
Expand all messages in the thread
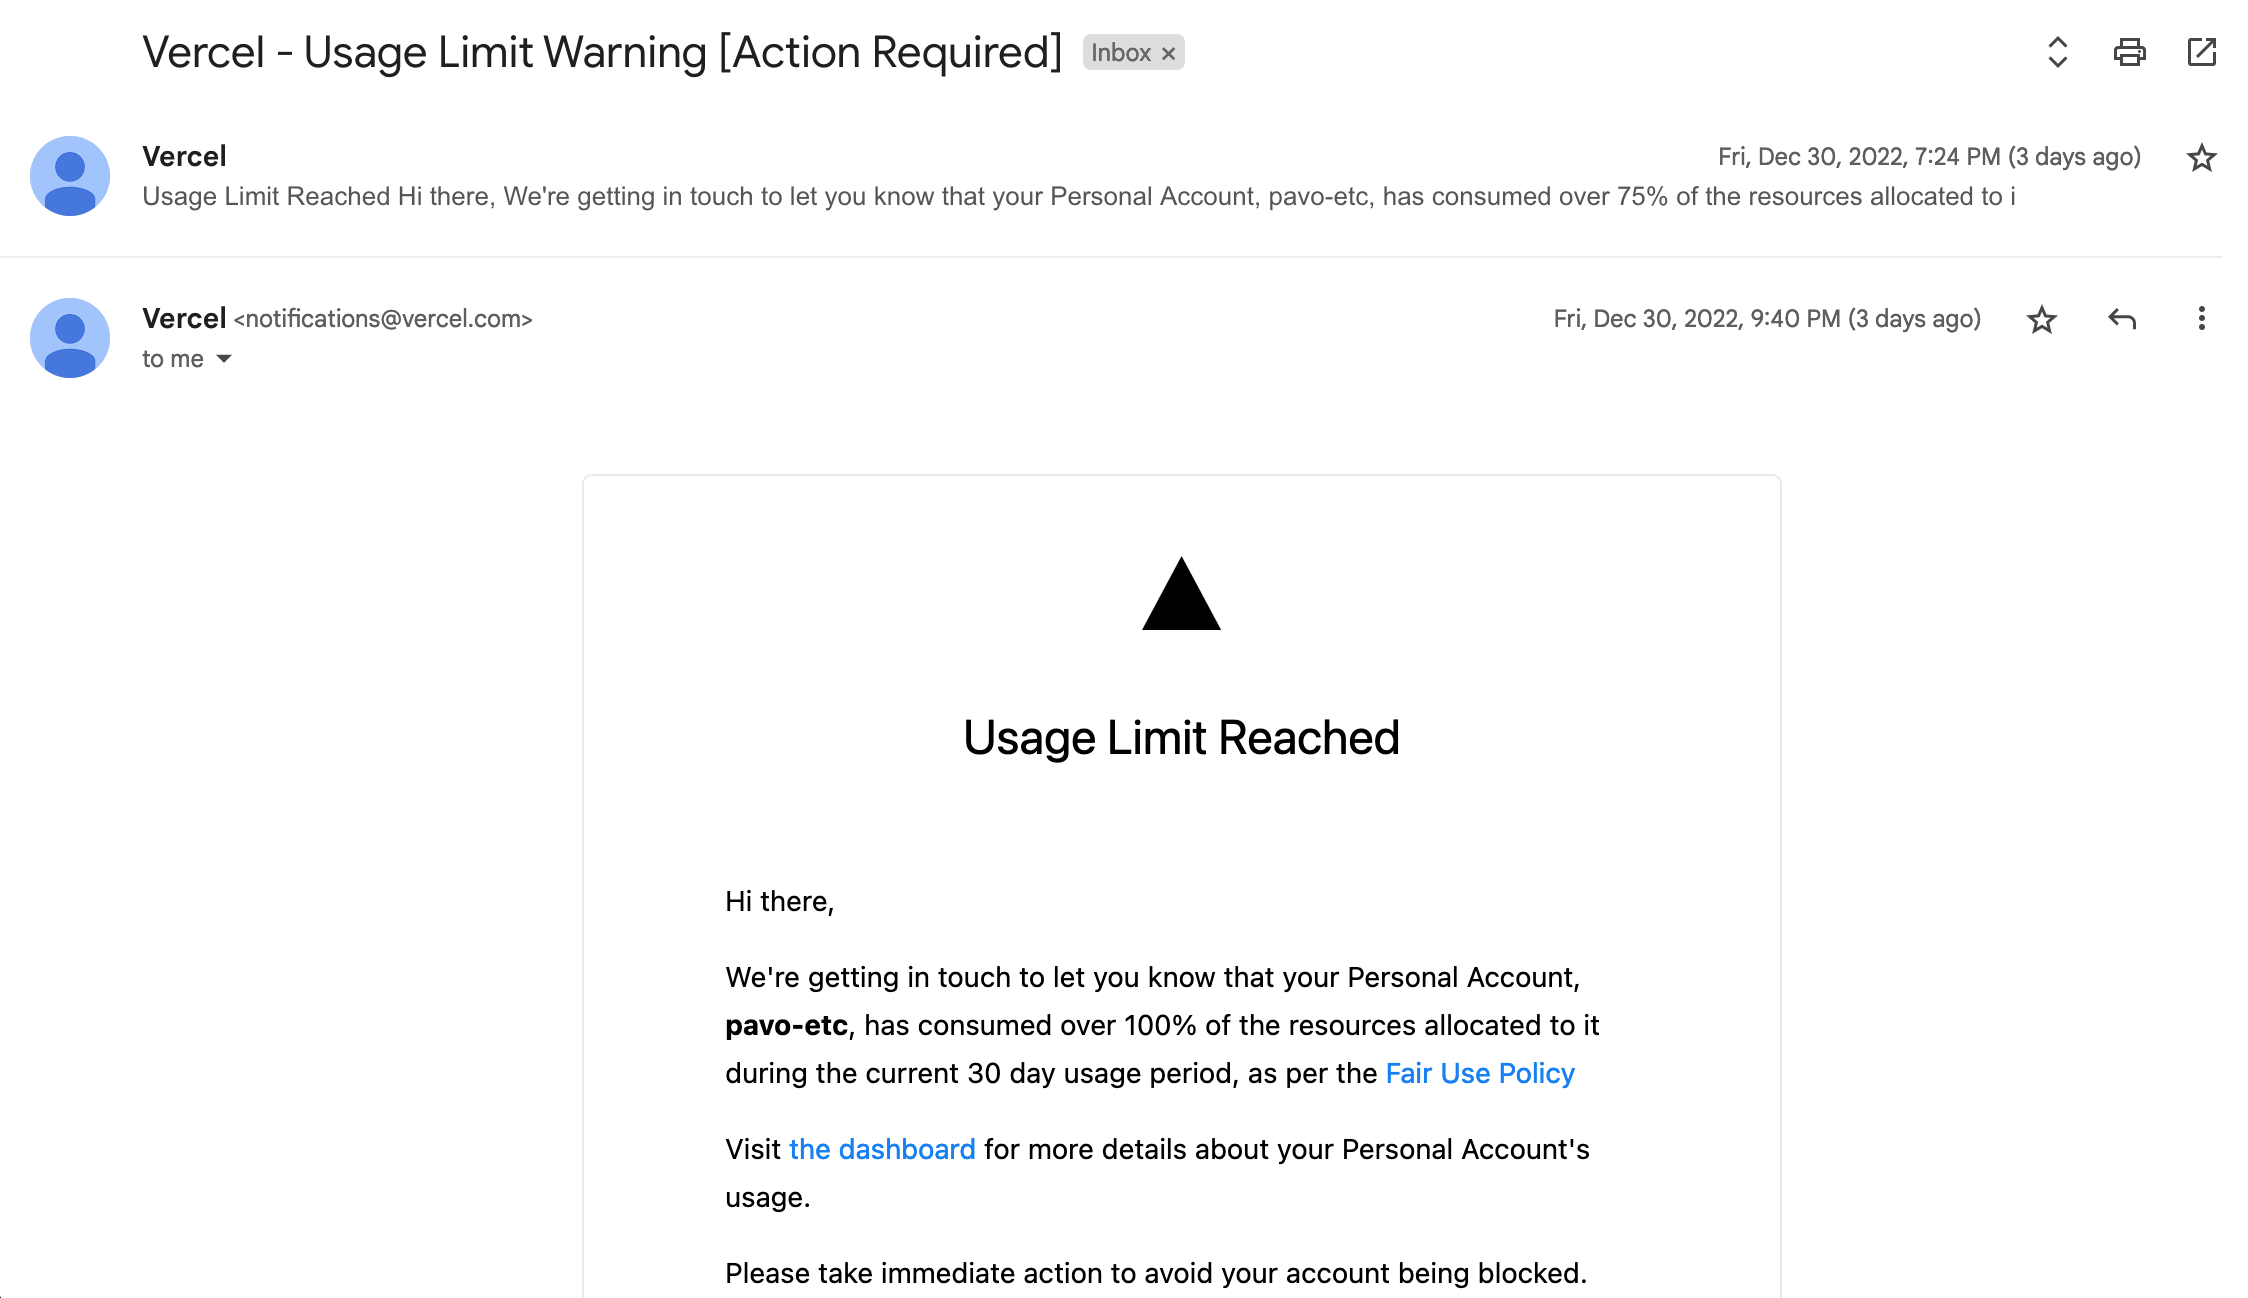click(x=2057, y=52)
